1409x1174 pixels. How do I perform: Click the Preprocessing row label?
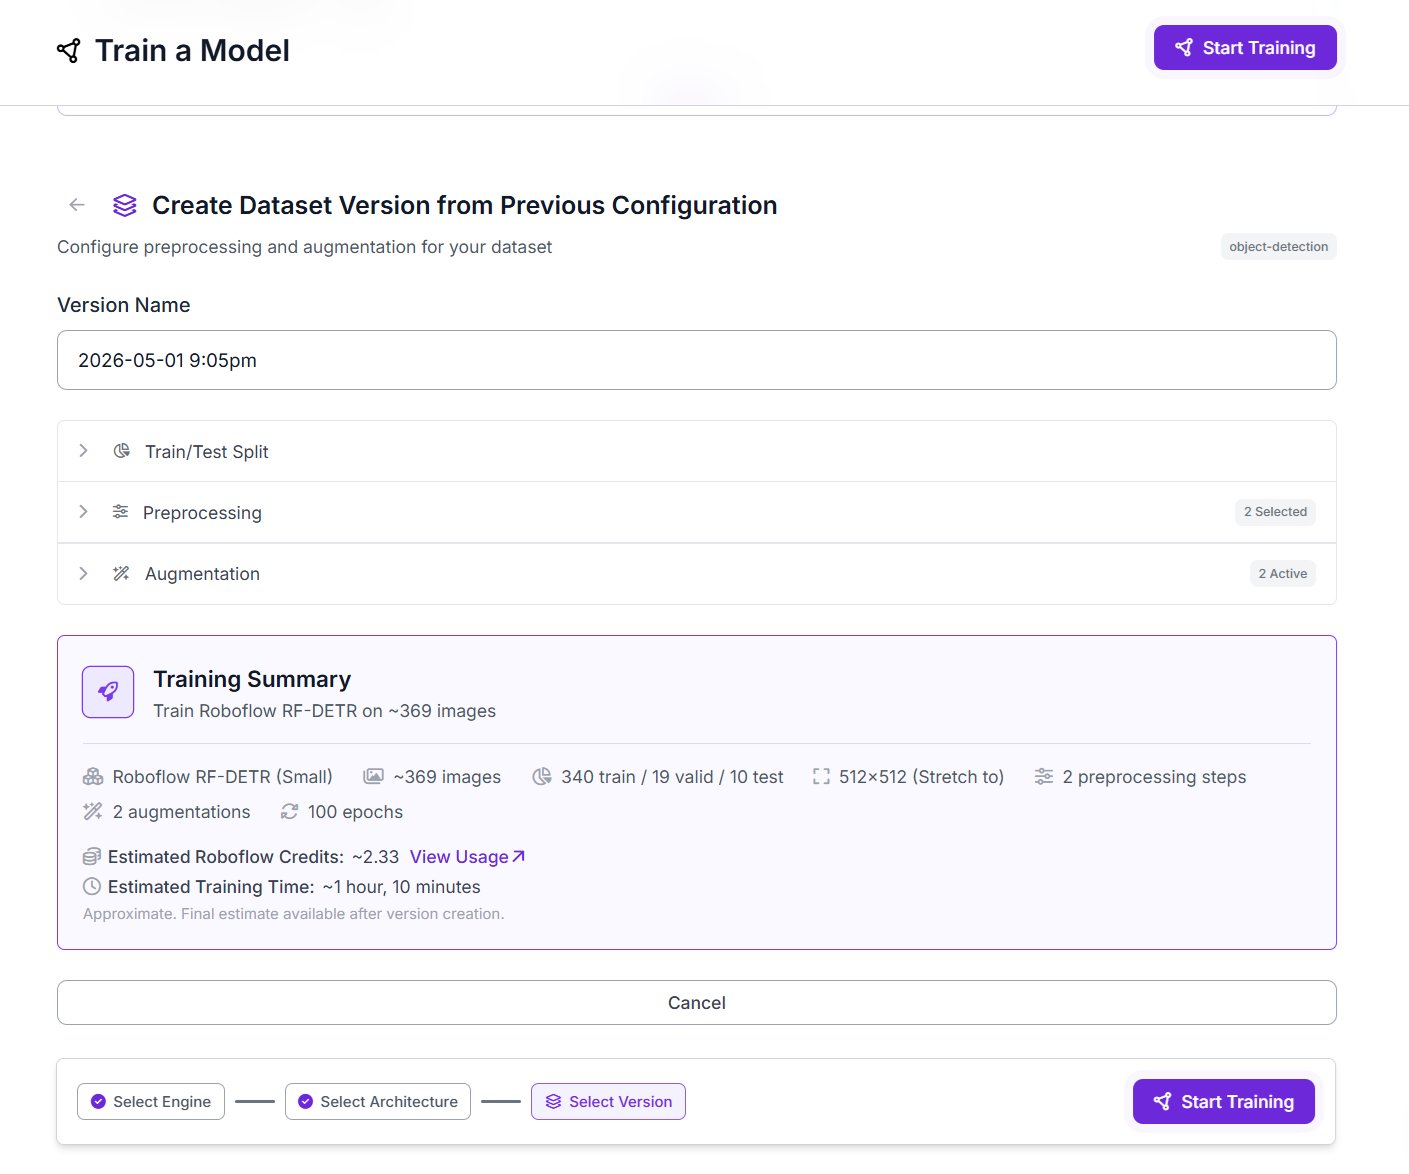(x=202, y=513)
